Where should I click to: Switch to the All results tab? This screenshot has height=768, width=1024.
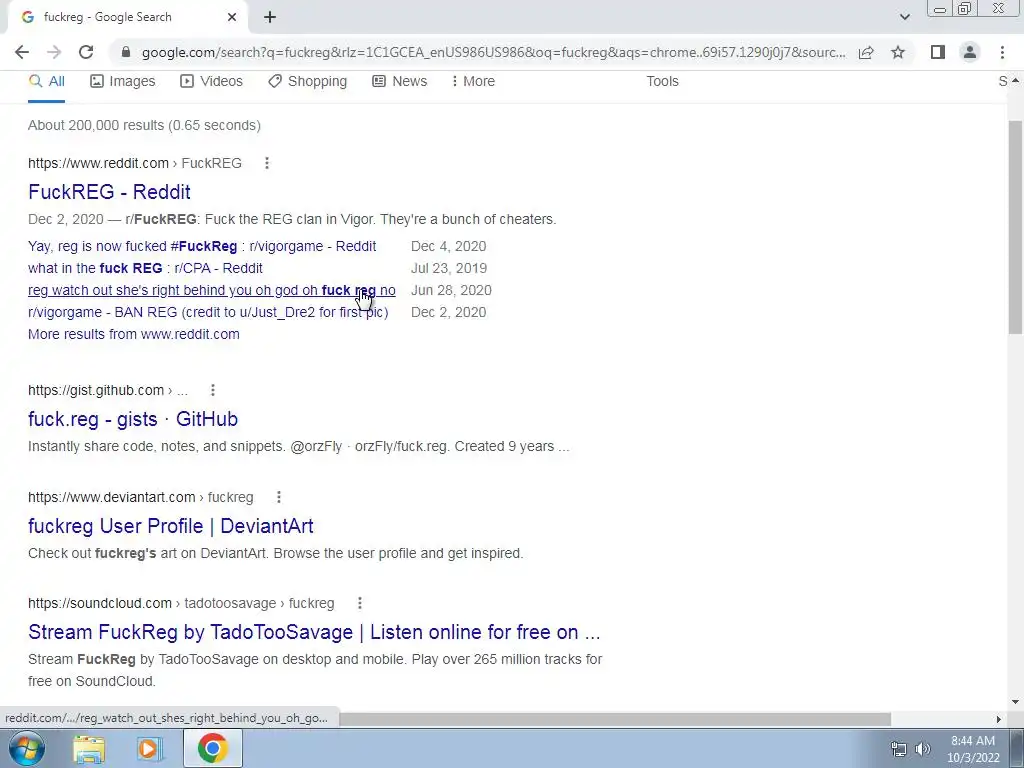tap(46, 82)
